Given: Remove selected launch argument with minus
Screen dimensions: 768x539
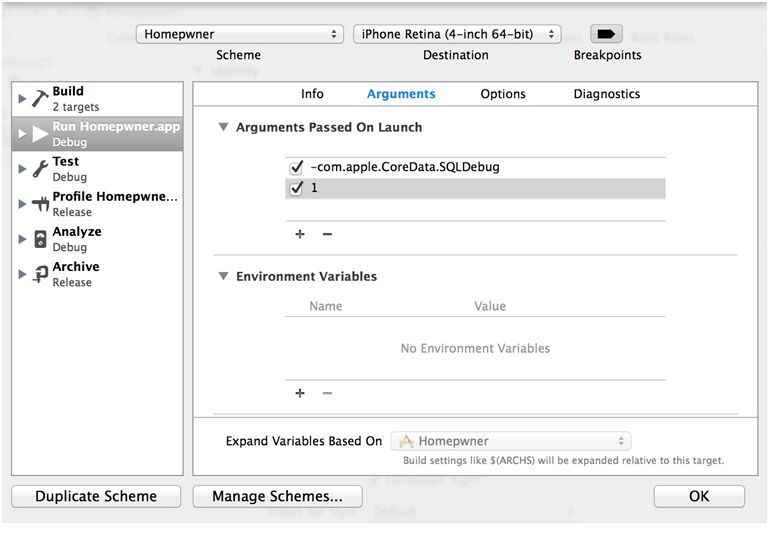Looking at the screenshot, I should 327,234.
